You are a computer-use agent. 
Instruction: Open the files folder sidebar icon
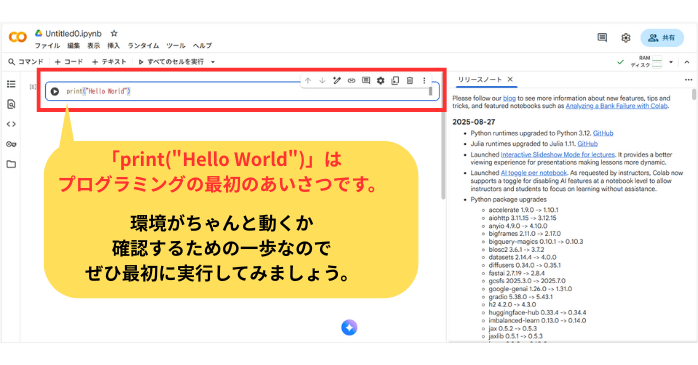12,164
